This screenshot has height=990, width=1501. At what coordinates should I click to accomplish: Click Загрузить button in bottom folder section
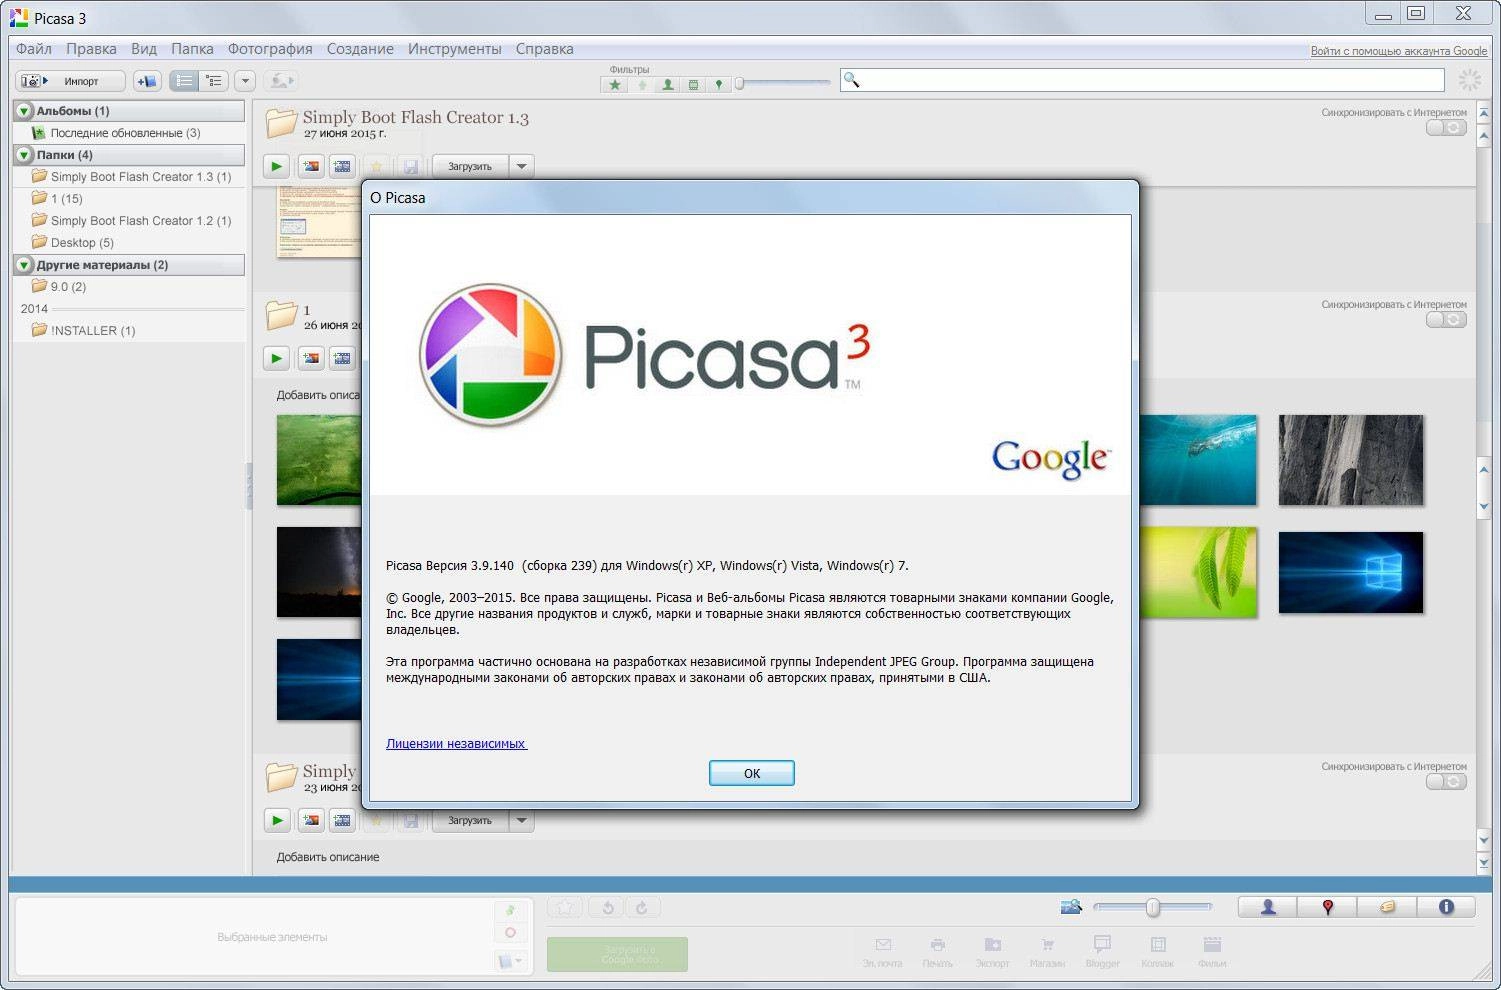click(x=470, y=820)
